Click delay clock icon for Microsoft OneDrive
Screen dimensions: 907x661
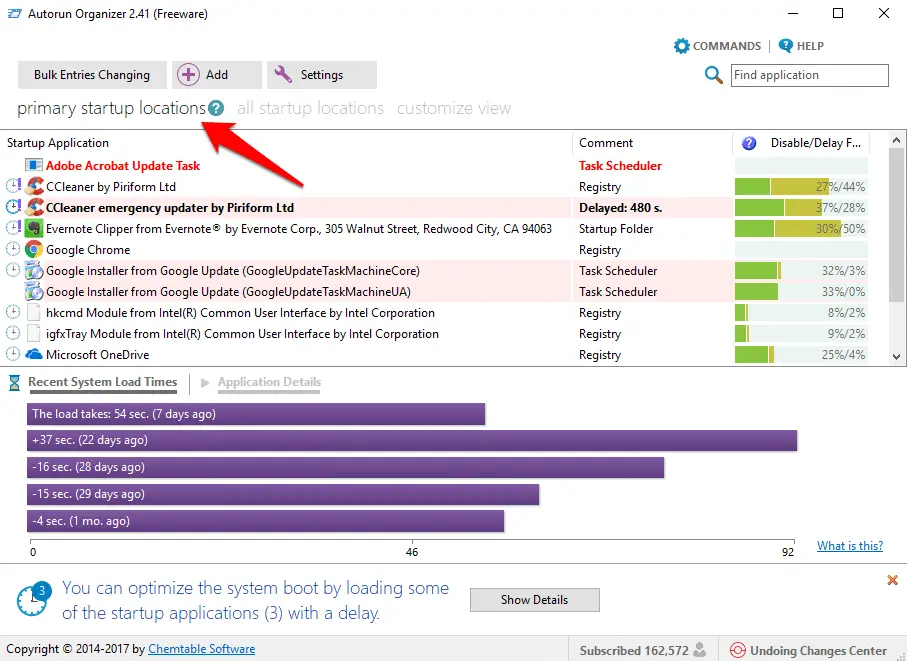coord(13,354)
